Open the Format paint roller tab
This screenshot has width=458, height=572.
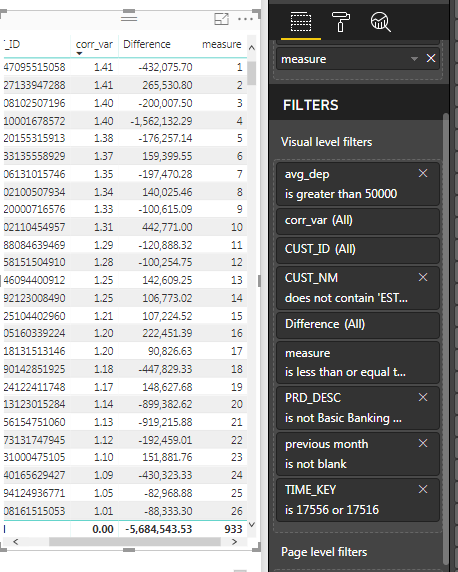click(340, 22)
